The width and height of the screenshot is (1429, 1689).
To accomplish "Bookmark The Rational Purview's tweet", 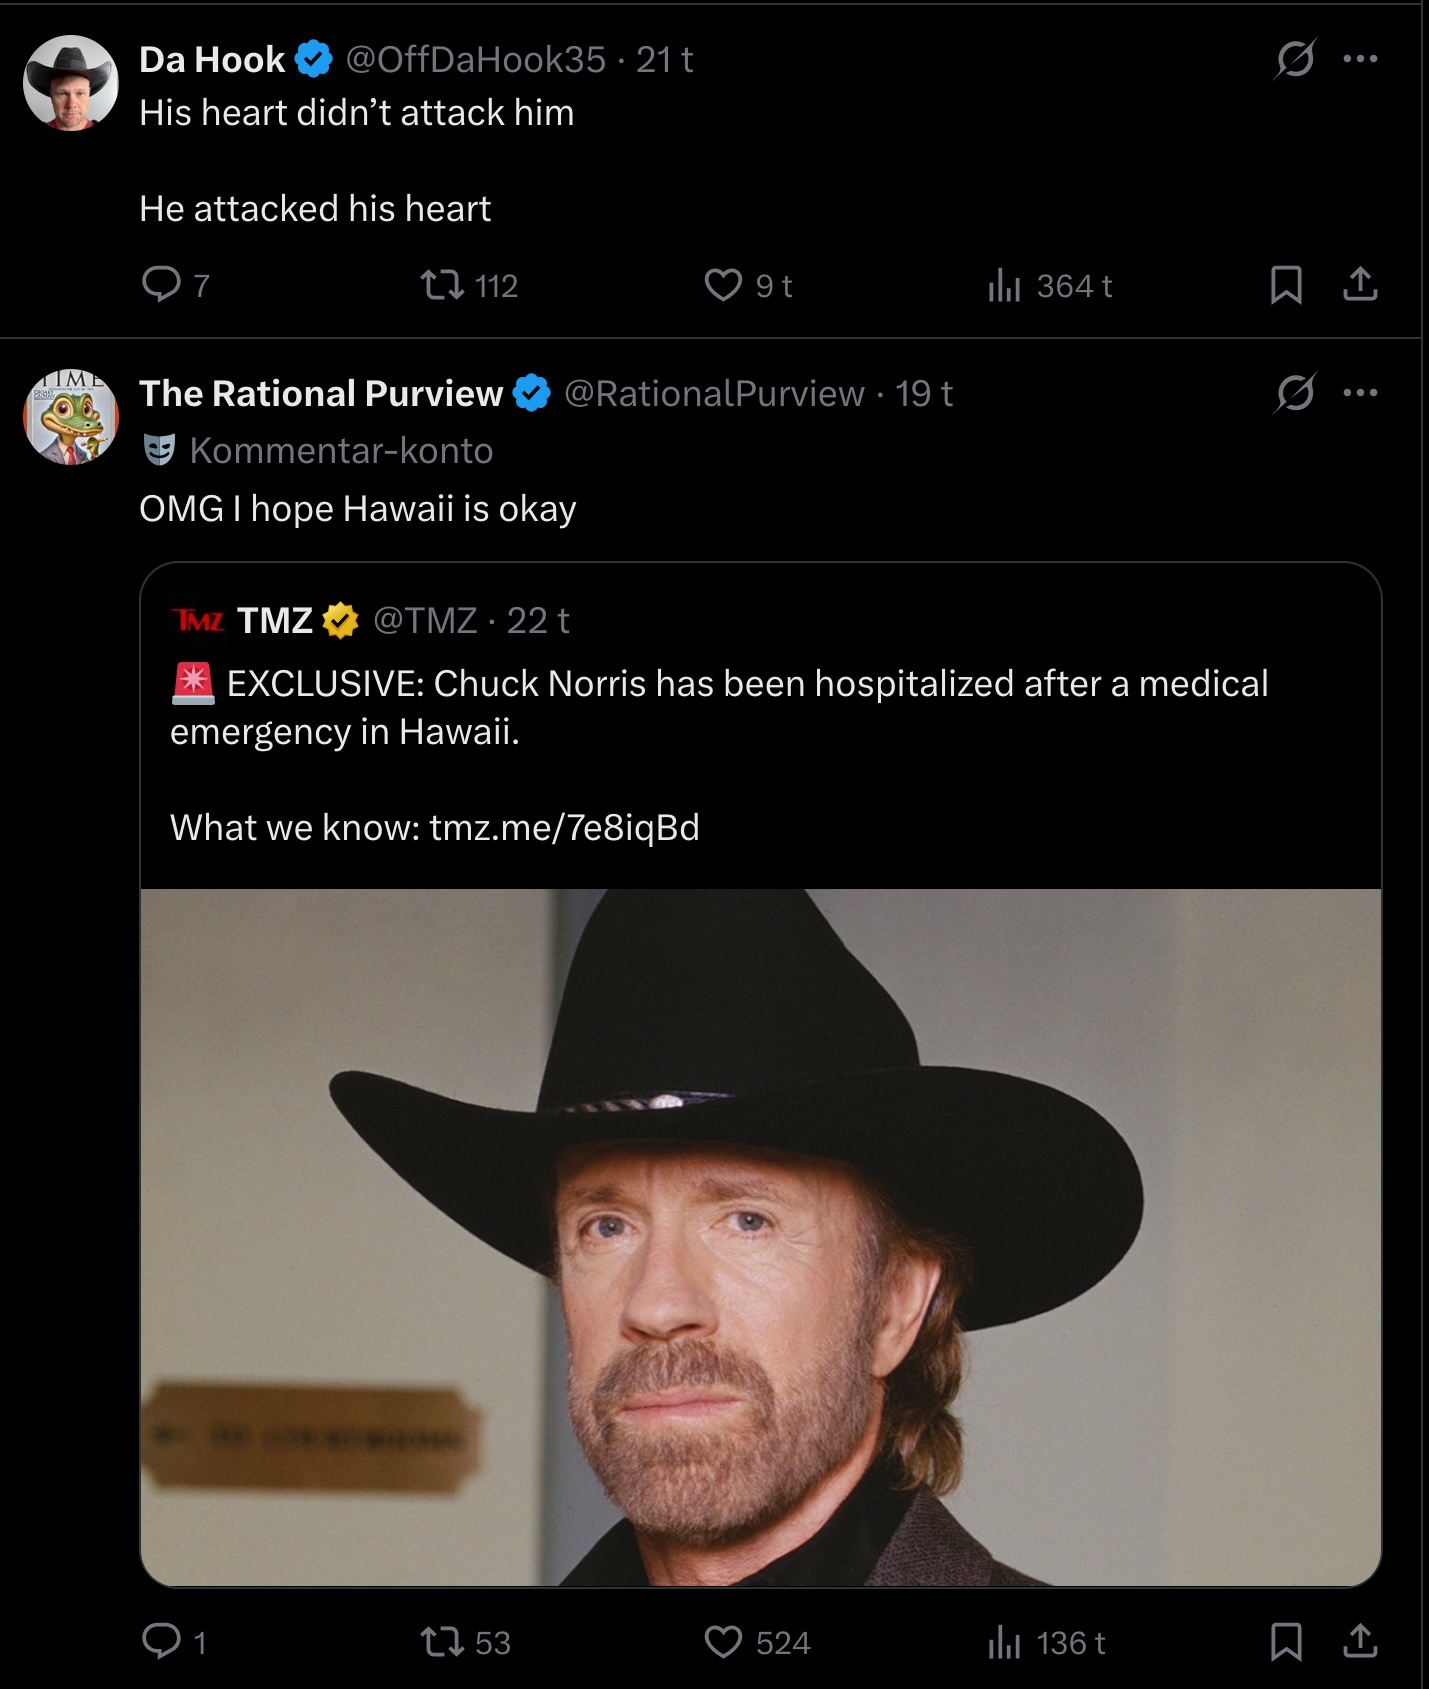I will pyautogui.click(x=1286, y=1641).
